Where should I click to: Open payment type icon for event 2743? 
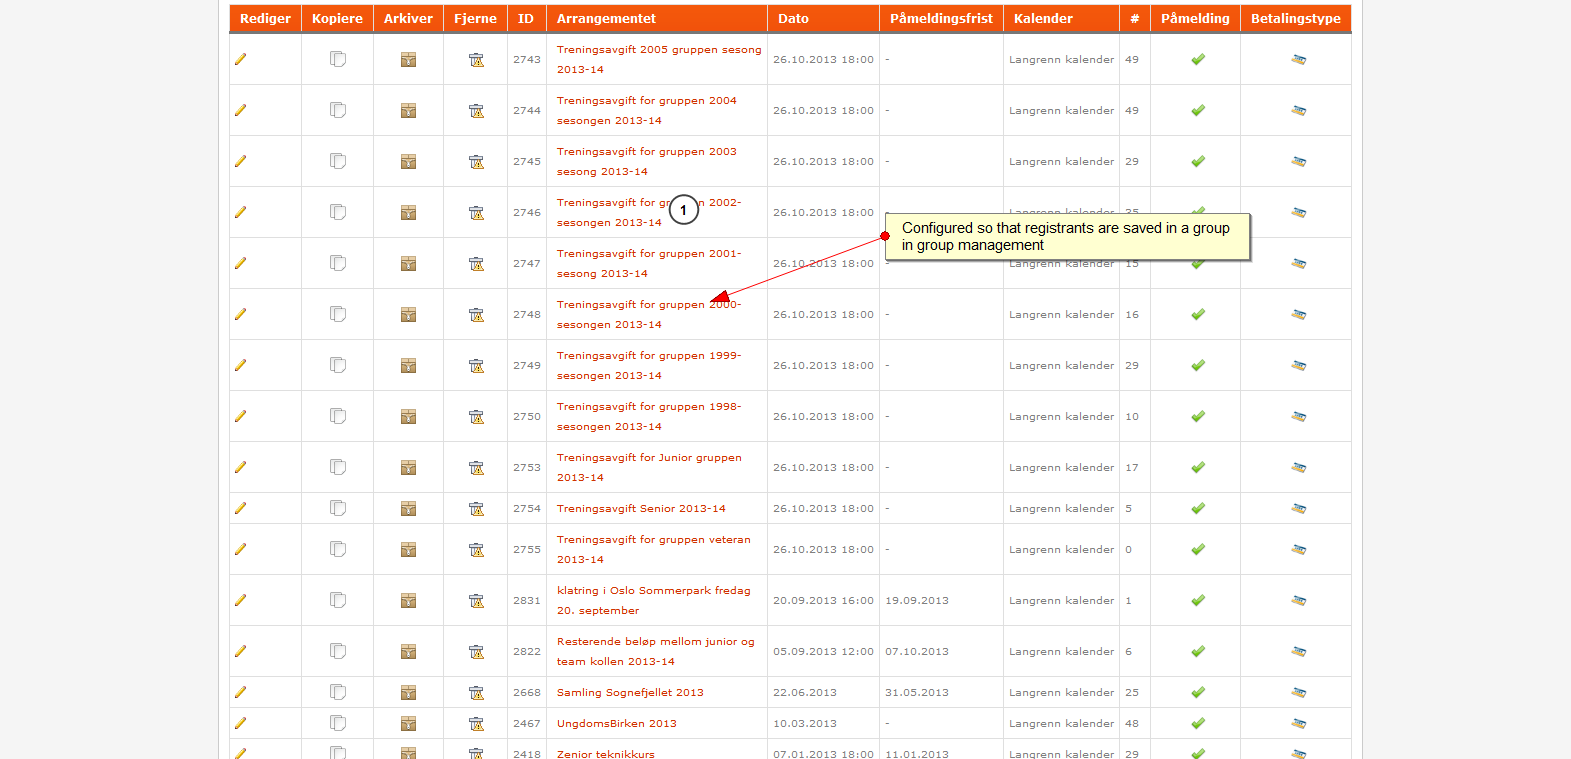(1298, 59)
